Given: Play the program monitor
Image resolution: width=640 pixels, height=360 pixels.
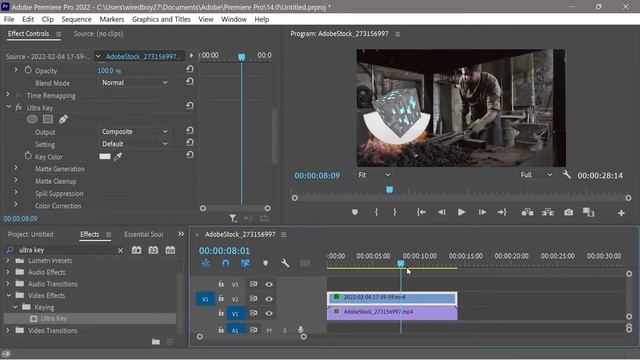Looking at the screenshot, I should pos(461,212).
